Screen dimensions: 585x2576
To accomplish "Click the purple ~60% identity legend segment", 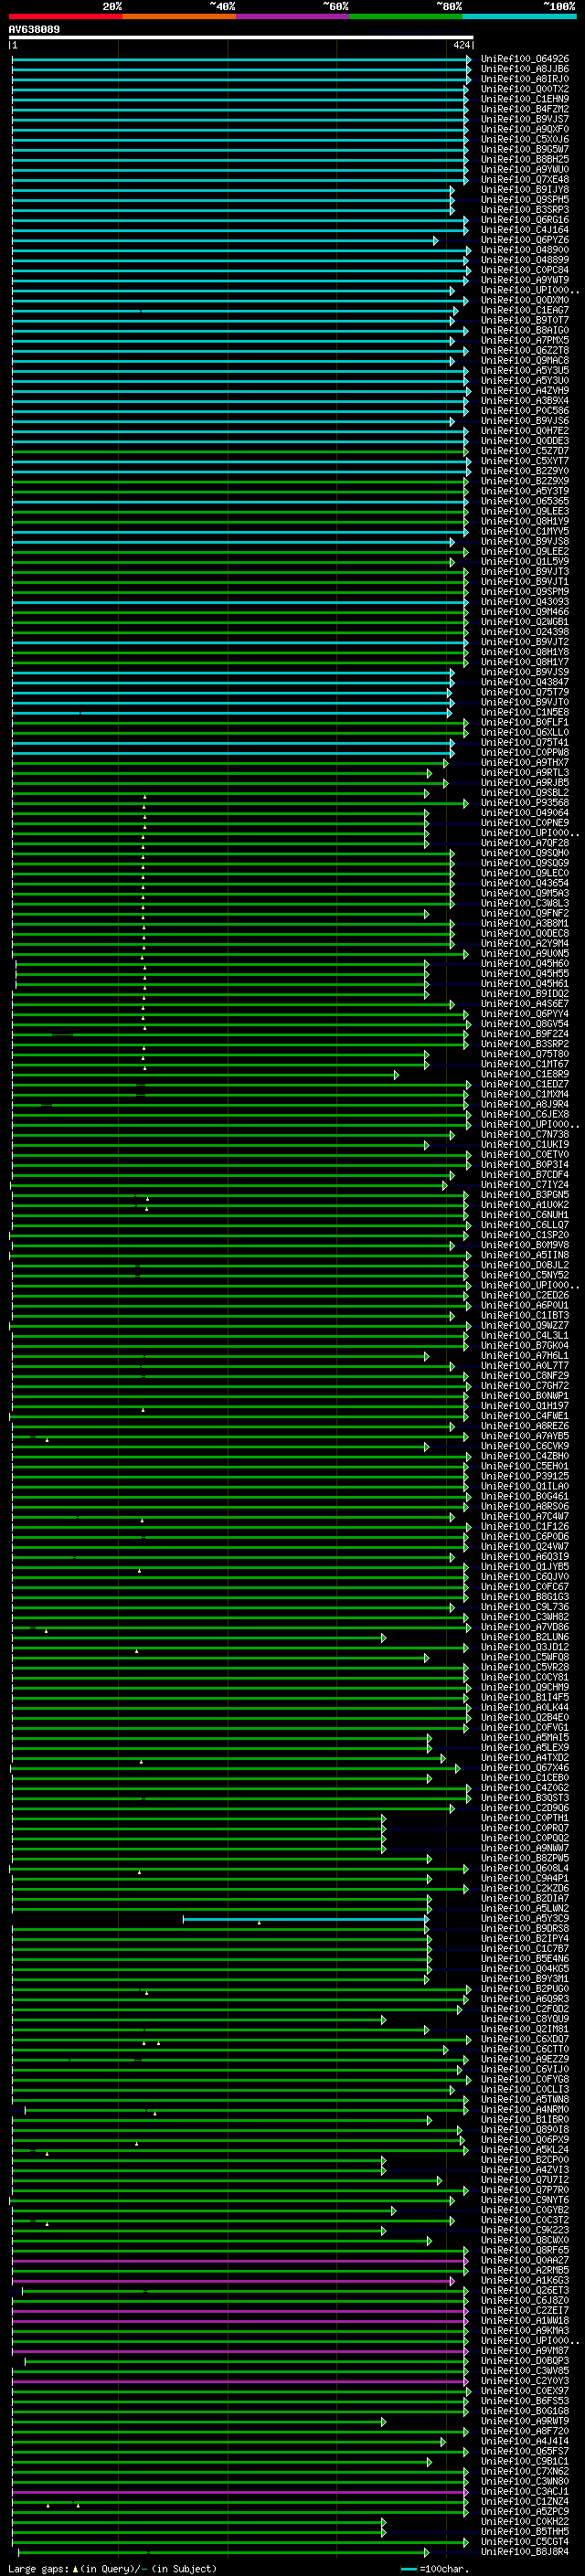I will 292,16.
